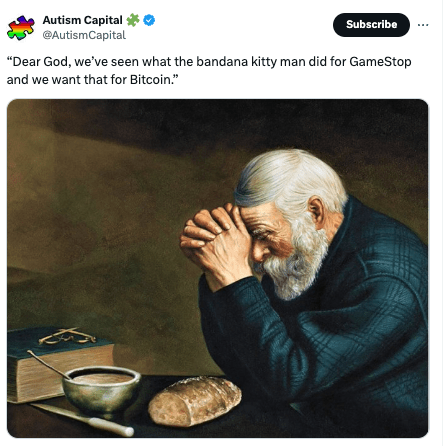
Task: Click the knife on the table
Action: pyautogui.click(x=83, y=419)
